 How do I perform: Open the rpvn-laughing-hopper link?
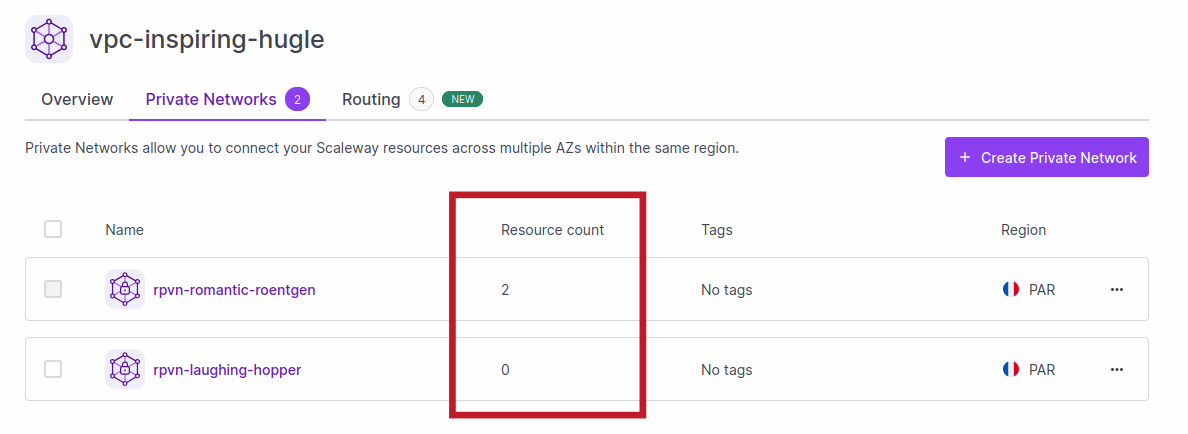click(x=227, y=370)
